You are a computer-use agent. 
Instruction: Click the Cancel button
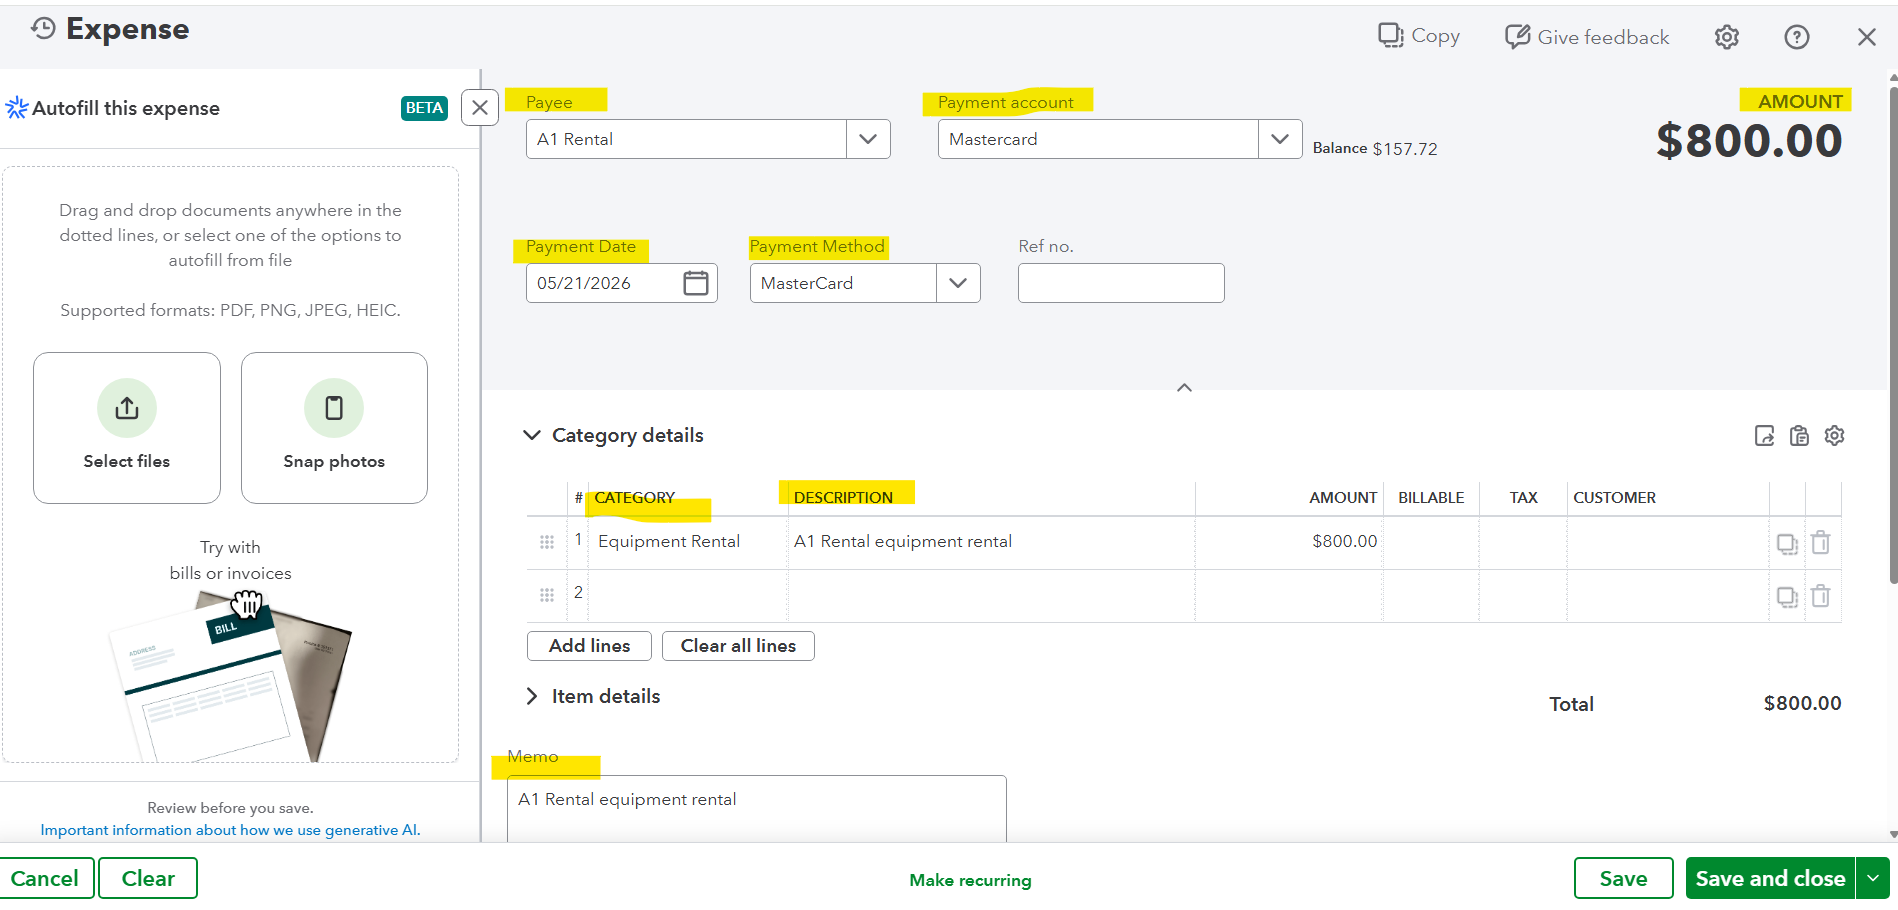(x=46, y=878)
